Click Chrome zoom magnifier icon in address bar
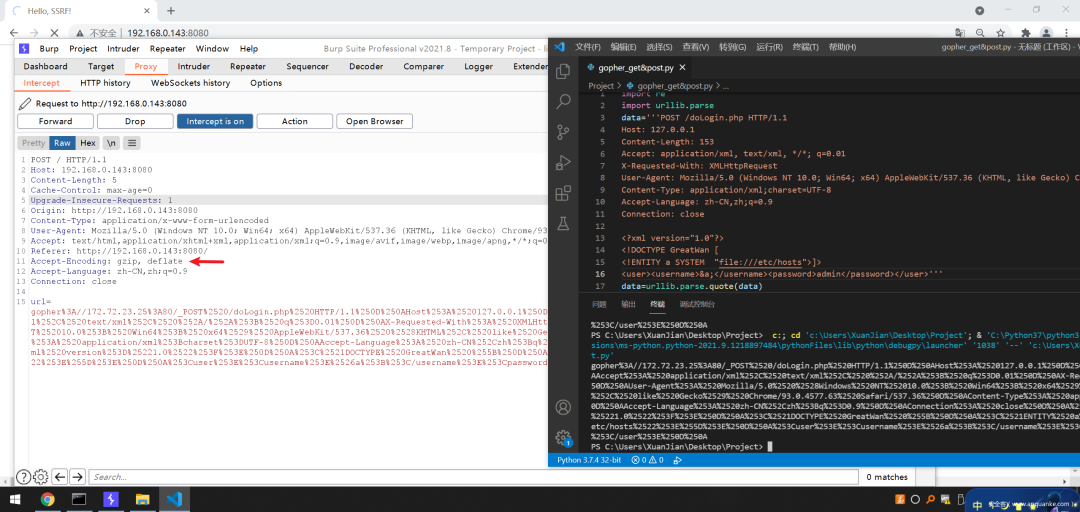Image resolution: width=1080 pixels, height=512 pixels. [x=980, y=32]
